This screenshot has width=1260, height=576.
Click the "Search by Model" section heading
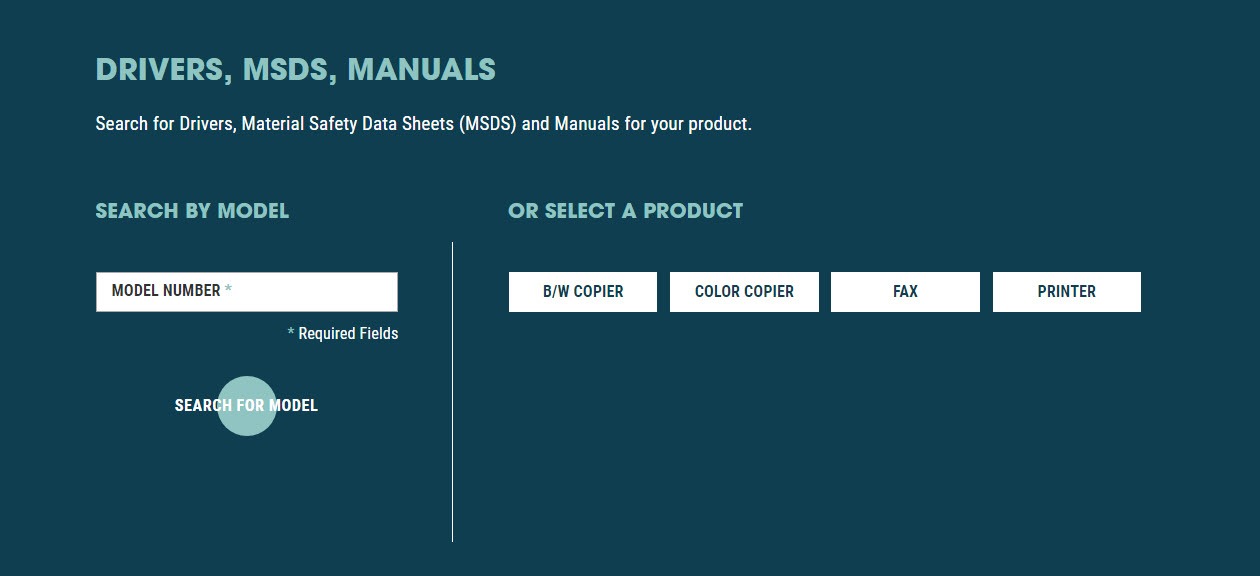[192, 211]
